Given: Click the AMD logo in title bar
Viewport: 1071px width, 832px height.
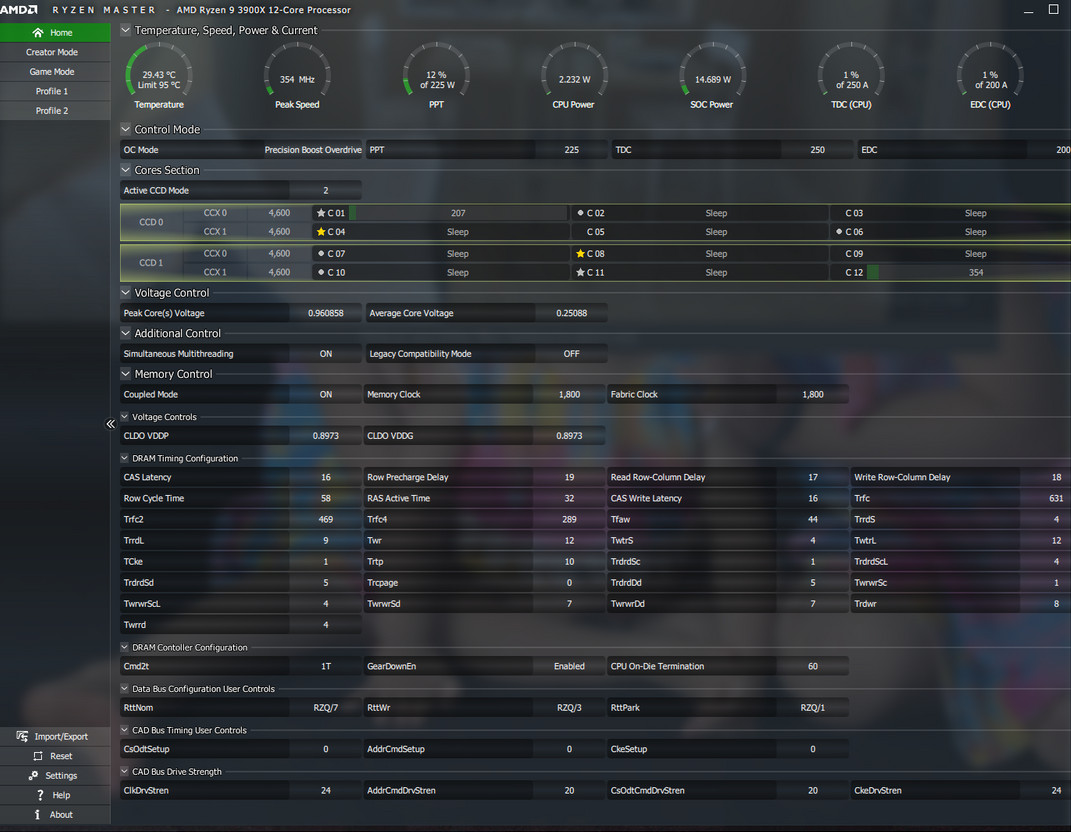Looking at the screenshot, I should pos(19,10).
